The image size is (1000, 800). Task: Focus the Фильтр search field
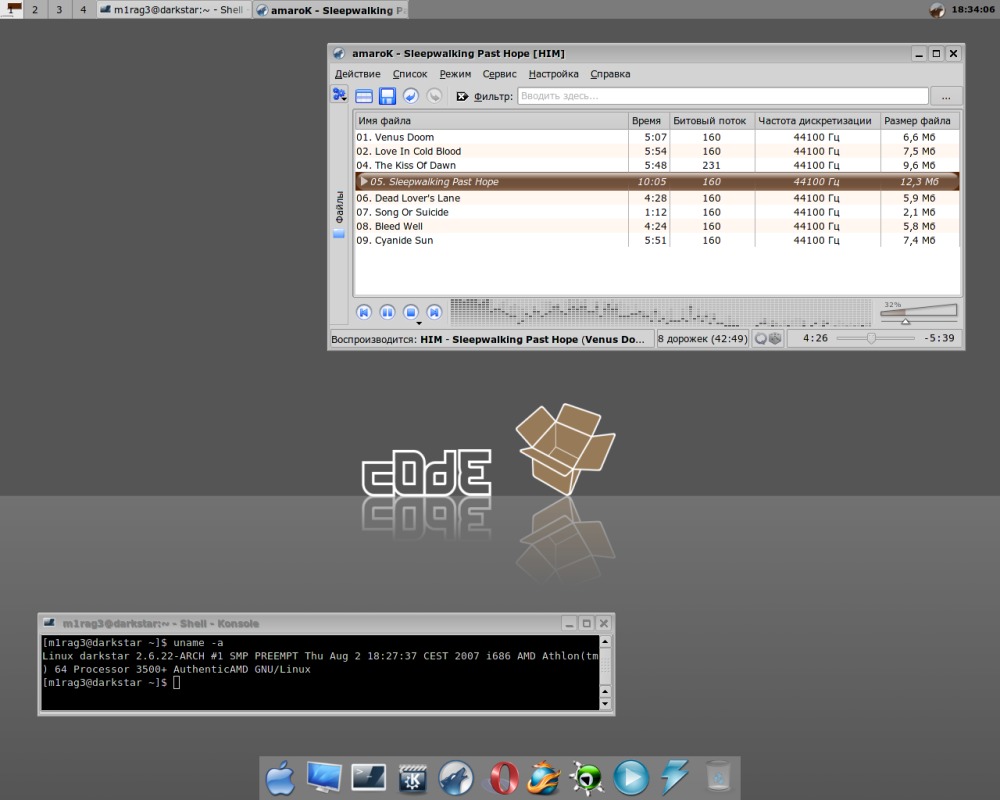pyautogui.click(x=723, y=96)
